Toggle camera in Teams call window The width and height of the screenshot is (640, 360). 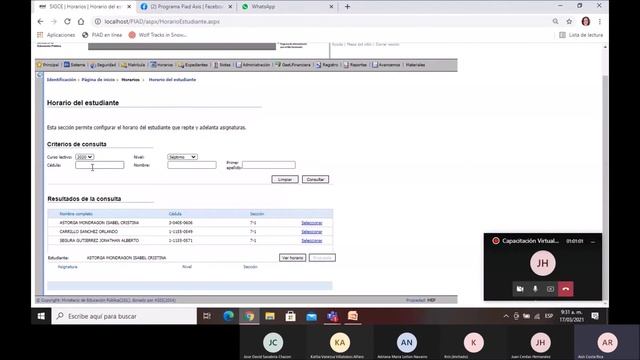[520, 289]
